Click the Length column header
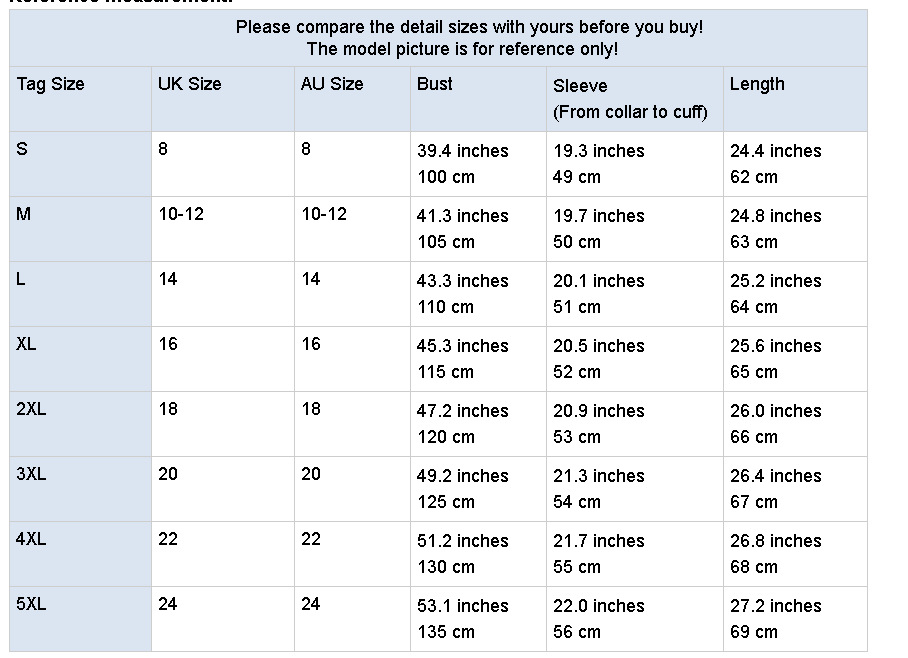The image size is (908, 658). [x=757, y=84]
